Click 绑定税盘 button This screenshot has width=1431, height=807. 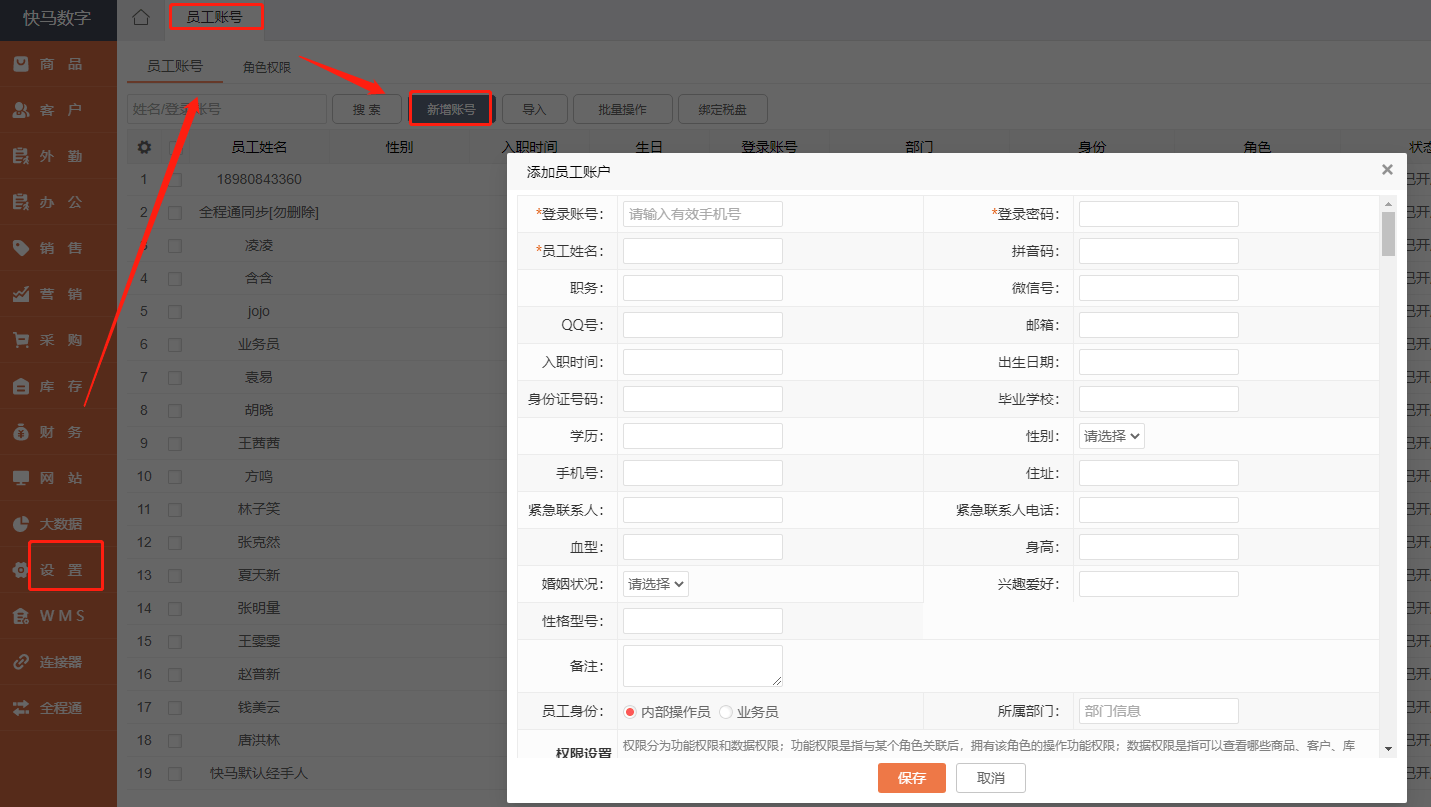pos(723,109)
